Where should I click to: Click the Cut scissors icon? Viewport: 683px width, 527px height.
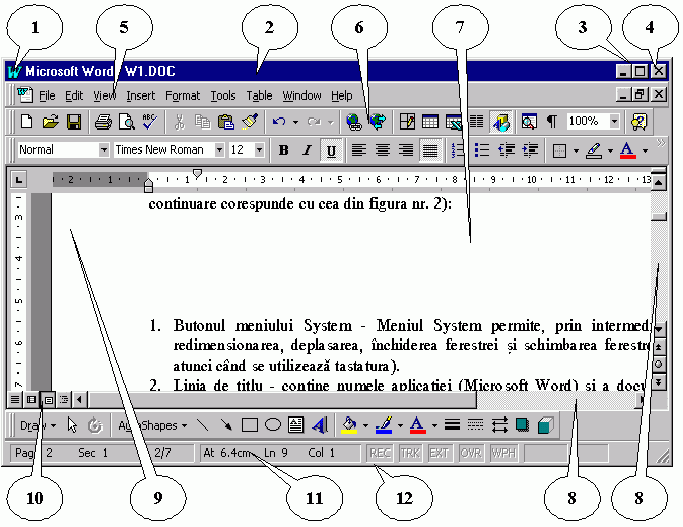click(x=179, y=122)
